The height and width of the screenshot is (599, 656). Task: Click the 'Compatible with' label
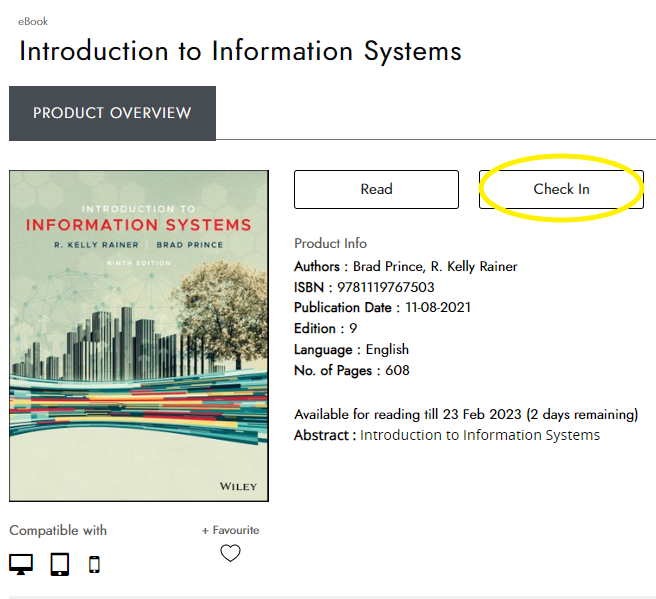click(58, 530)
